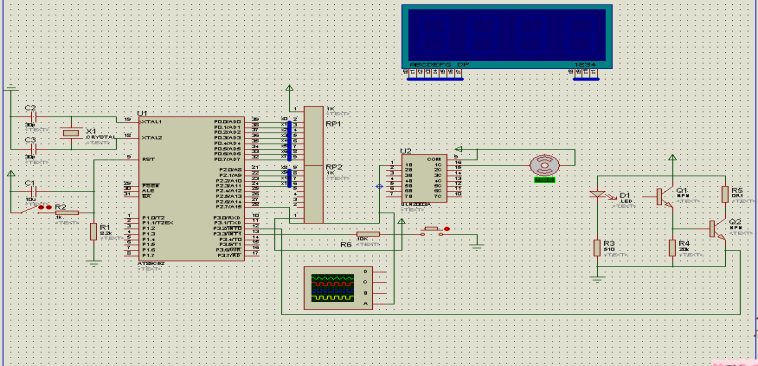Viewport: 758px width, 366px height.
Task: Click the C1 capacitor
Action: click(x=33, y=191)
